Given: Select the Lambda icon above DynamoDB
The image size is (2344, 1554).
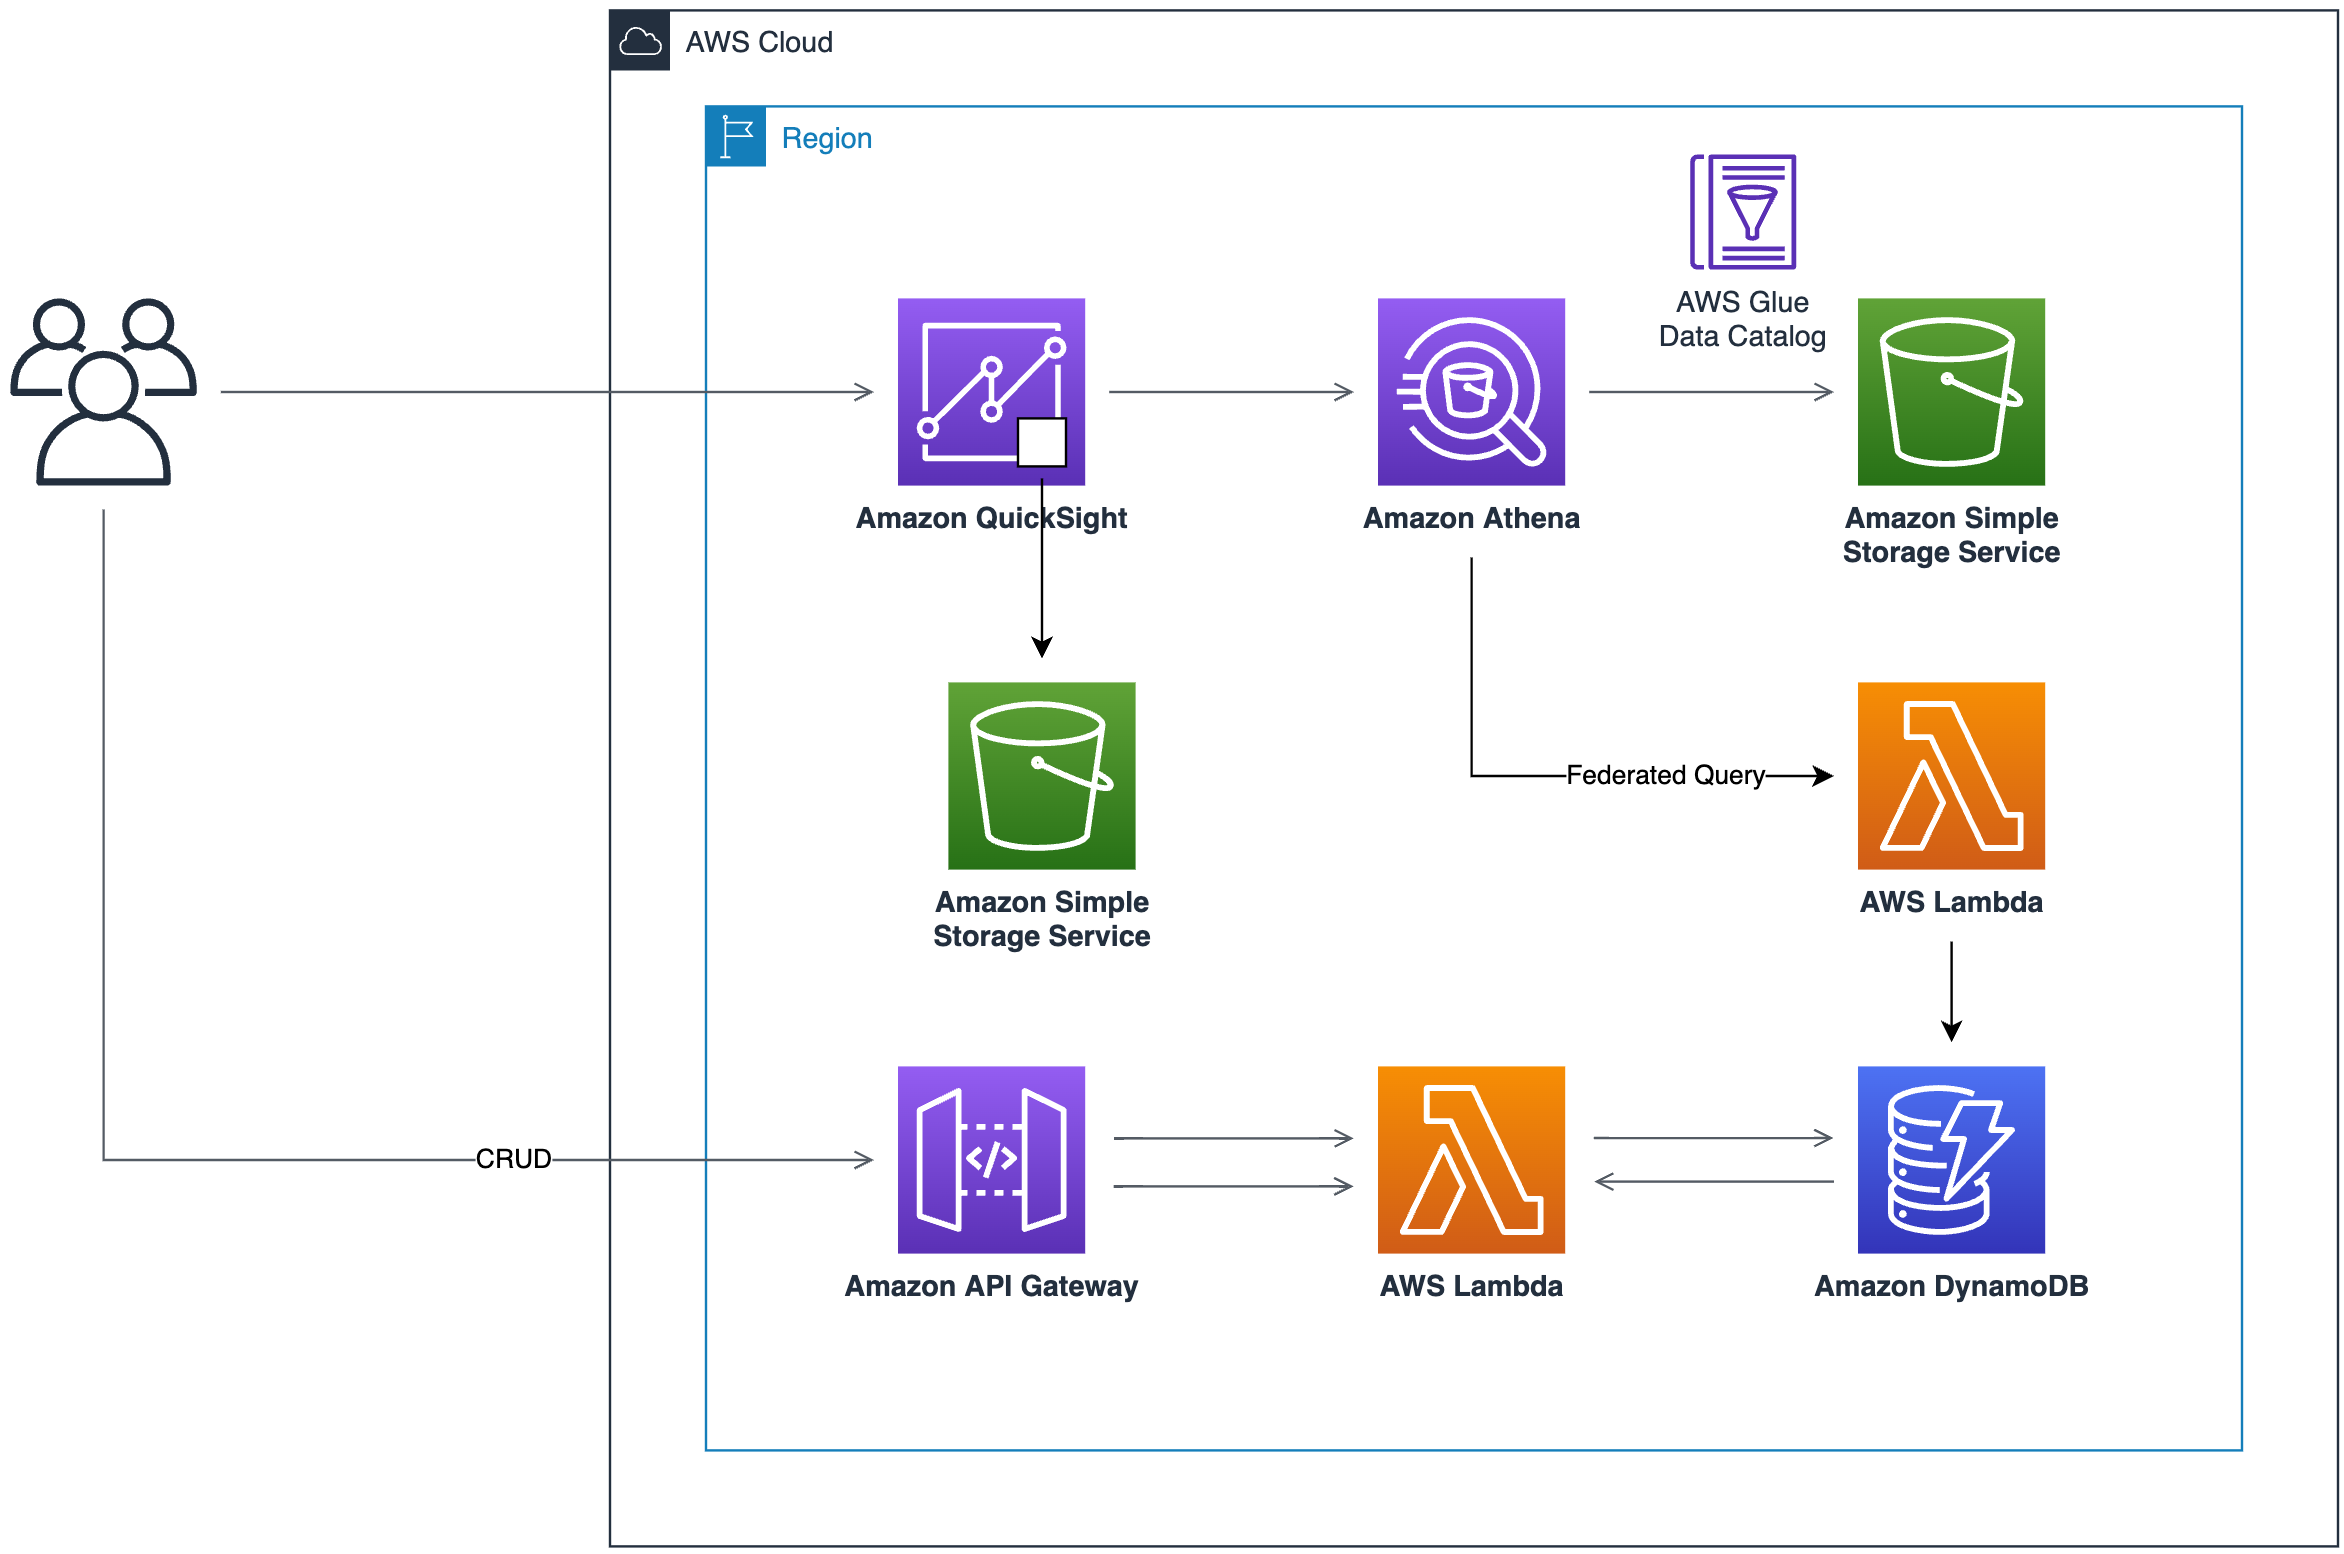Looking at the screenshot, I should coord(1950,775).
